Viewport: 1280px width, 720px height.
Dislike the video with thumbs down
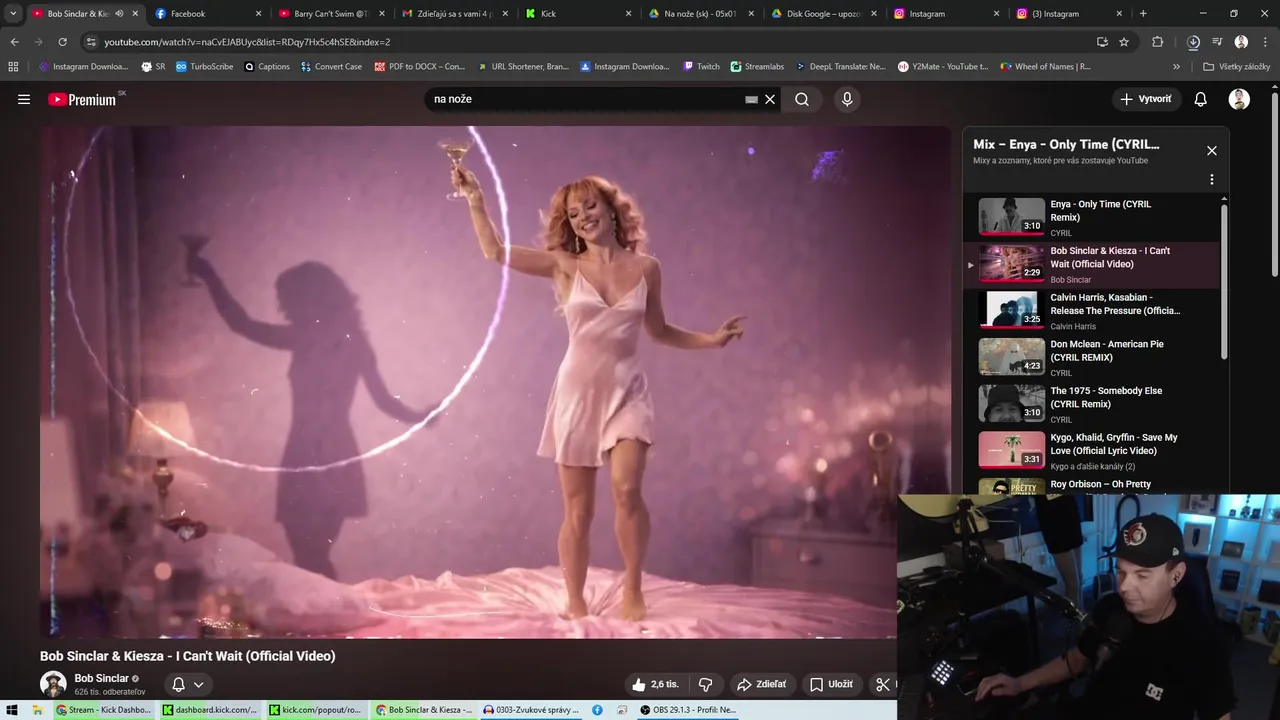706,684
